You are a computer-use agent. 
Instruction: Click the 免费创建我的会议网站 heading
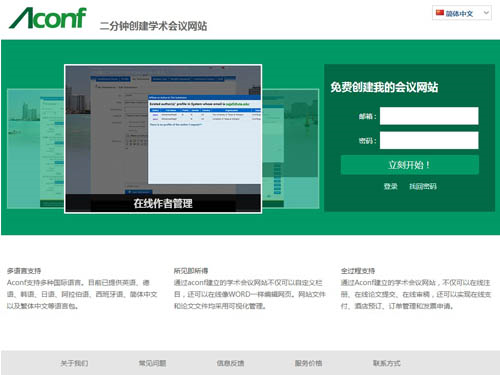[x=384, y=87]
